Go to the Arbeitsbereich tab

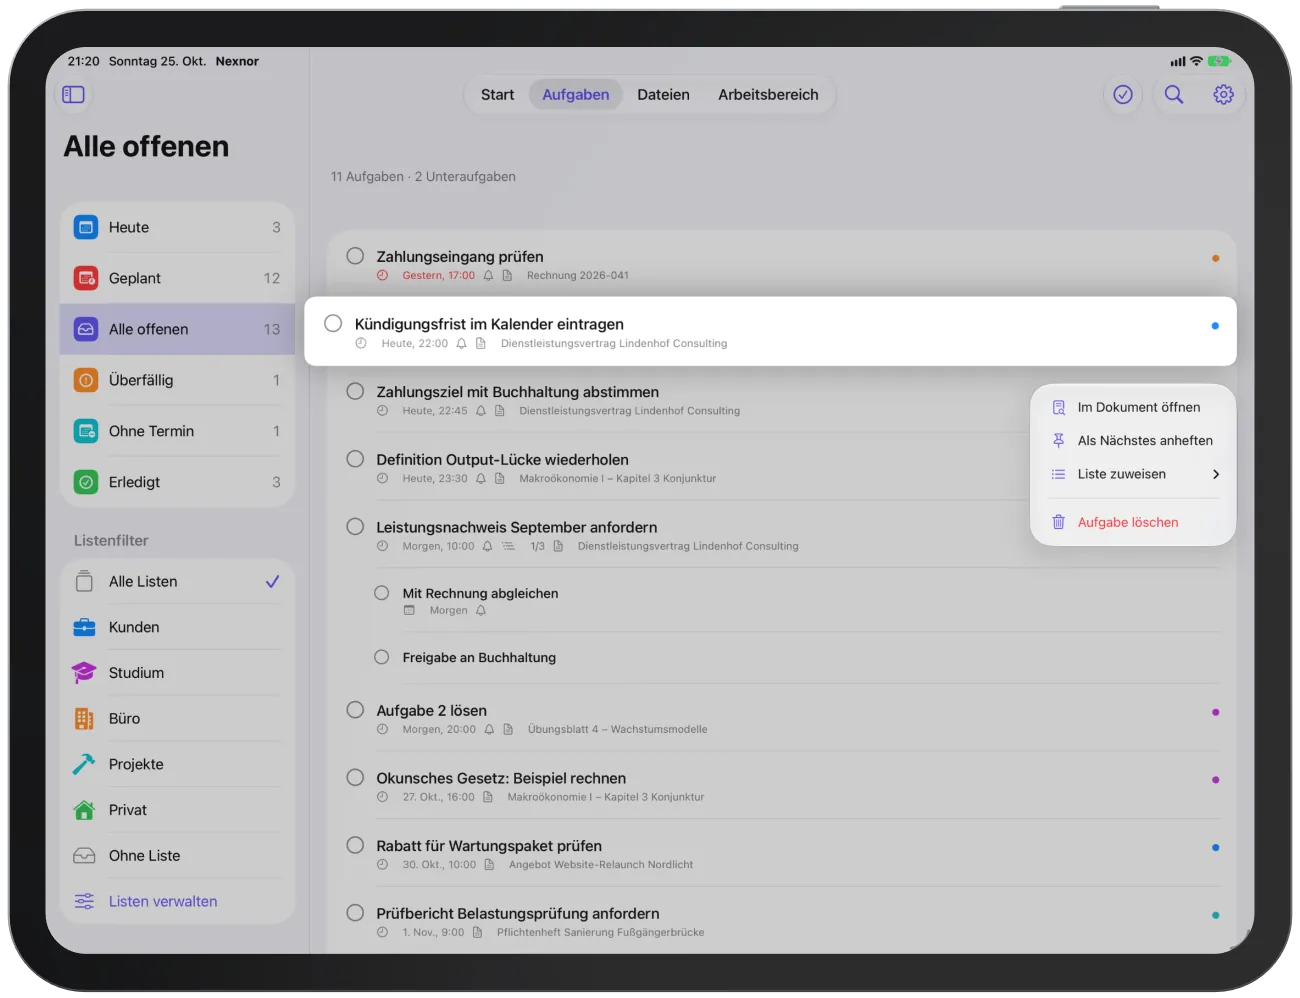(768, 95)
